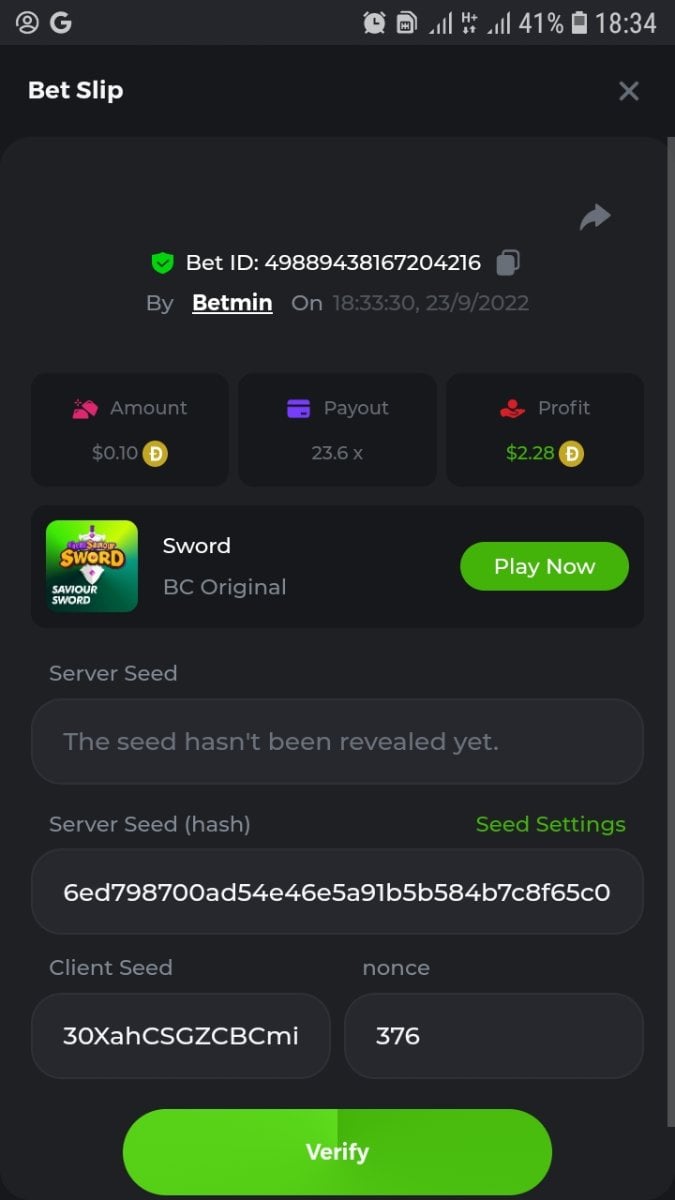Click the share arrow icon
675x1200 pixels.
[595, 217]
